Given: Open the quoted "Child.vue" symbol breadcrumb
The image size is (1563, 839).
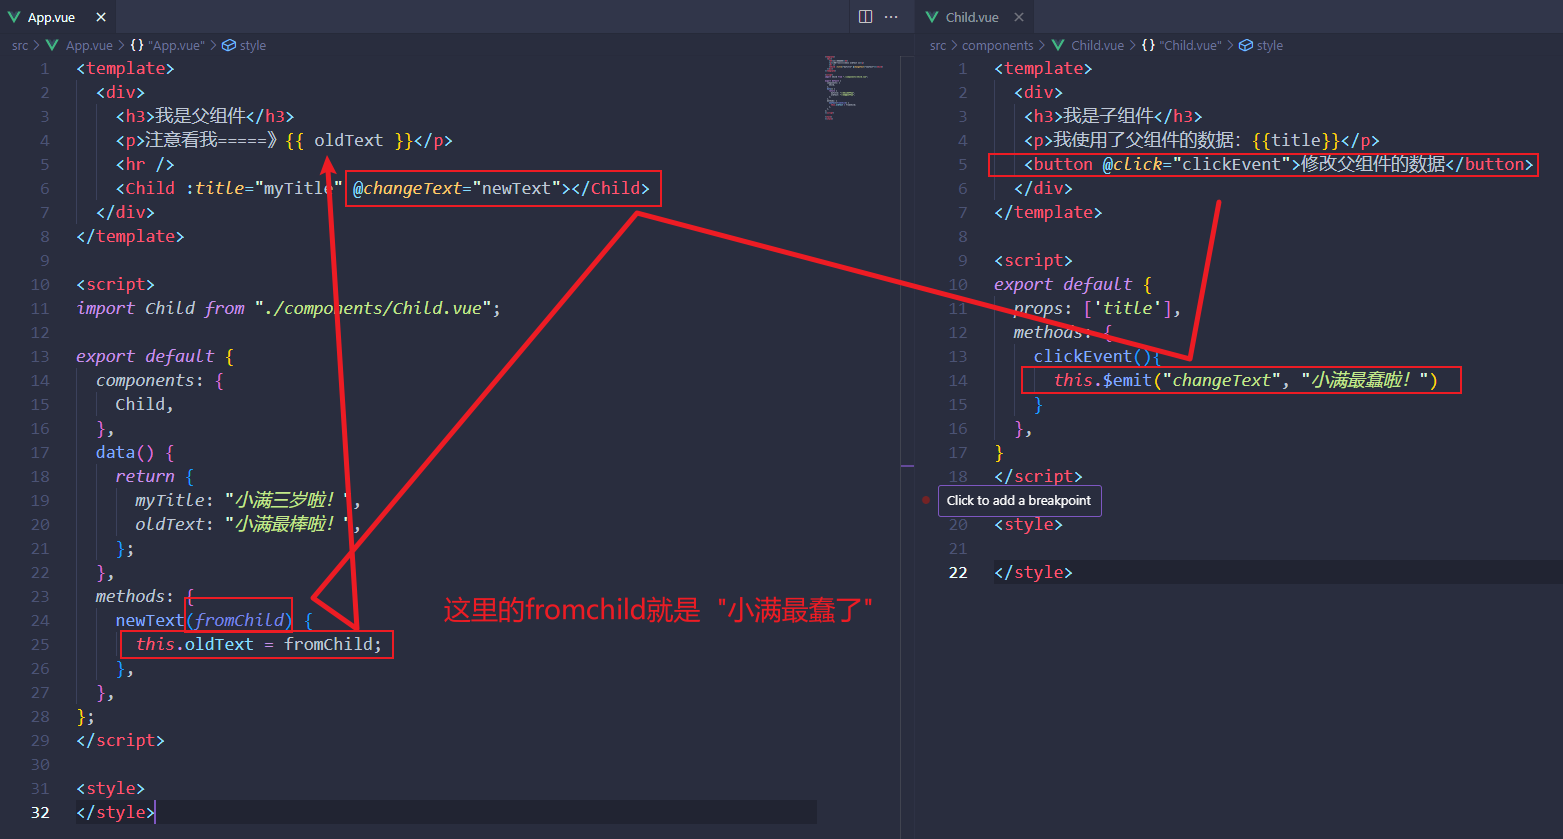Looking at the screenshot, I should (x=1191, y=45).
